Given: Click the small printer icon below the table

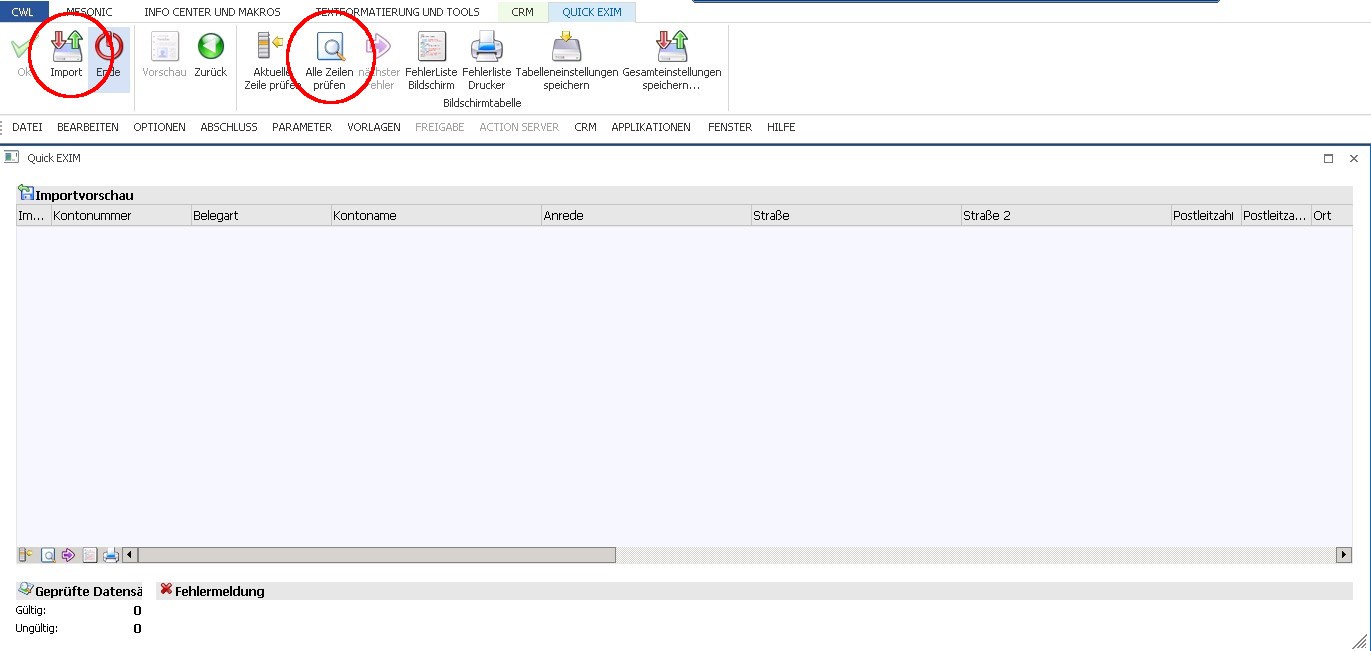Looking at the screenshot, I should coord(111,555).
